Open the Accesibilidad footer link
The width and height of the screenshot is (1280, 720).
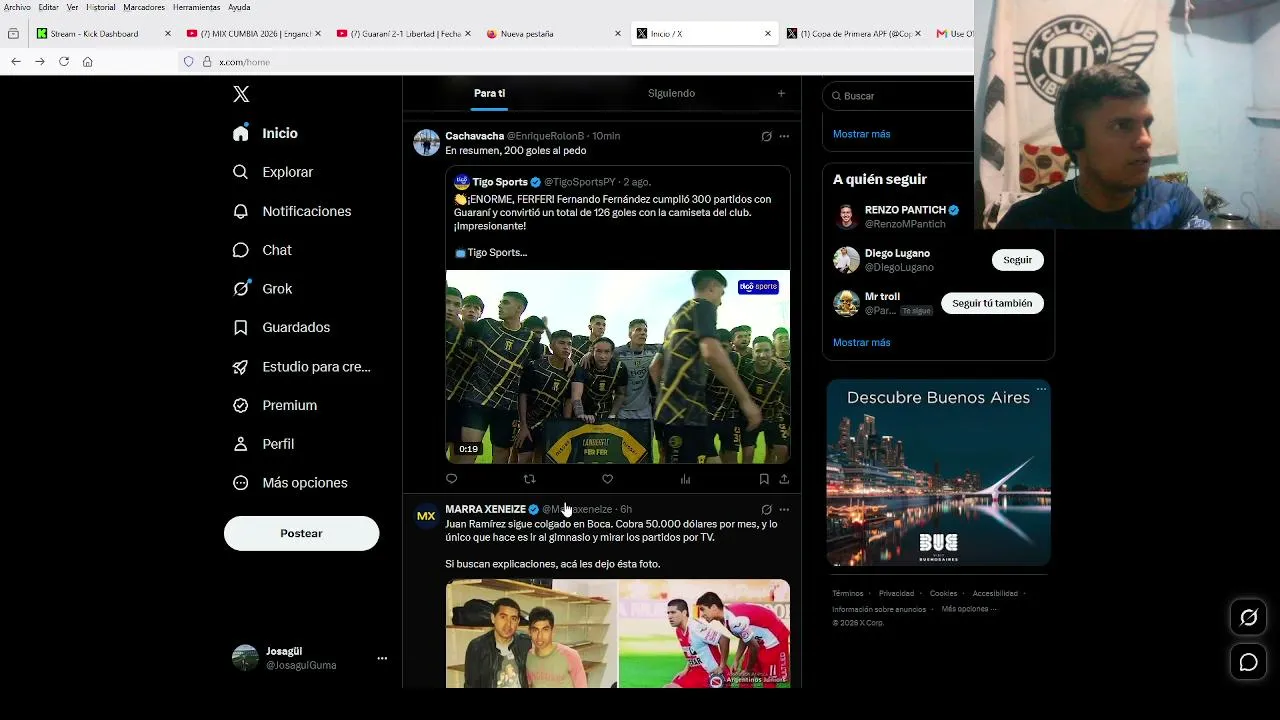pyautogui.click(x=995, y=594)
